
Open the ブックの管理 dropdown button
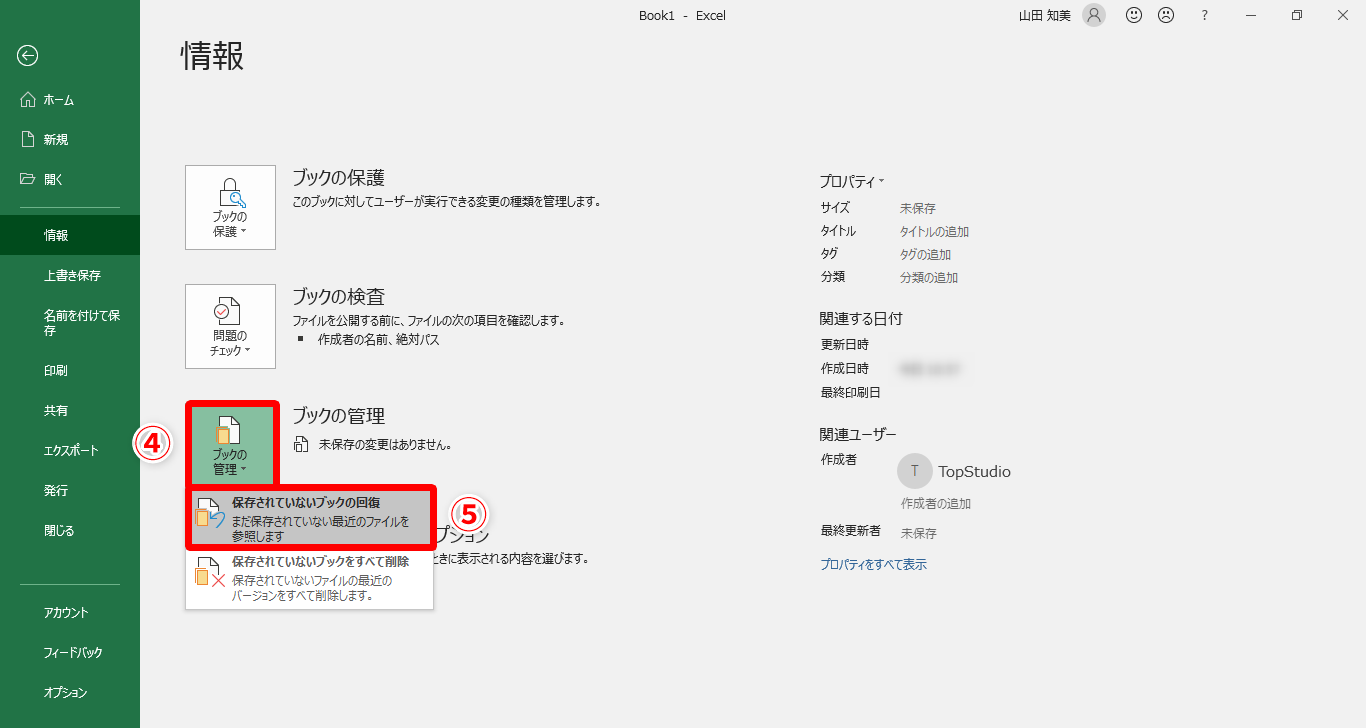click(x=230, y=445)
